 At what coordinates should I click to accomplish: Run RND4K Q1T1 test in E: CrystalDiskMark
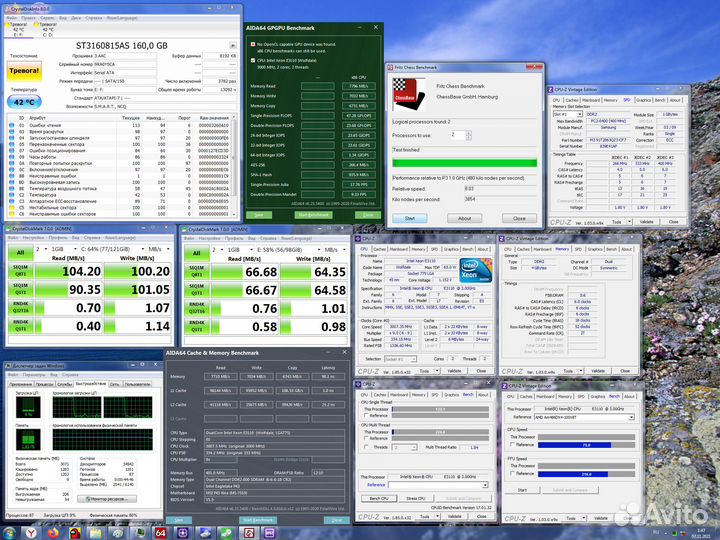(x=197, y=326)
